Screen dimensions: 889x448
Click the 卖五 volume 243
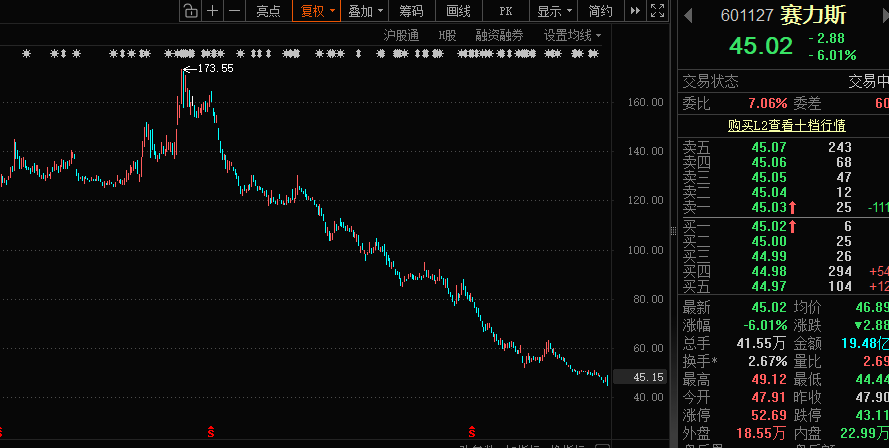pos(840,147)
